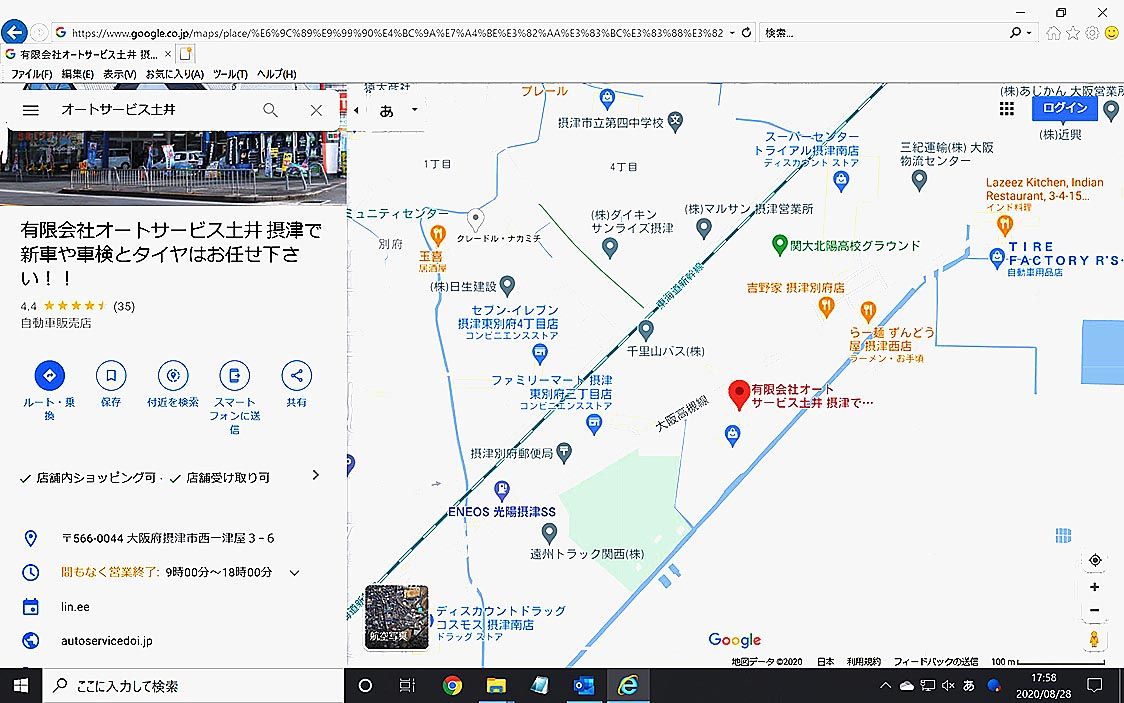This screenshot has width=1124, height=703.
Task: Expand the store shopping options chevron
Action: coord(316,476)
